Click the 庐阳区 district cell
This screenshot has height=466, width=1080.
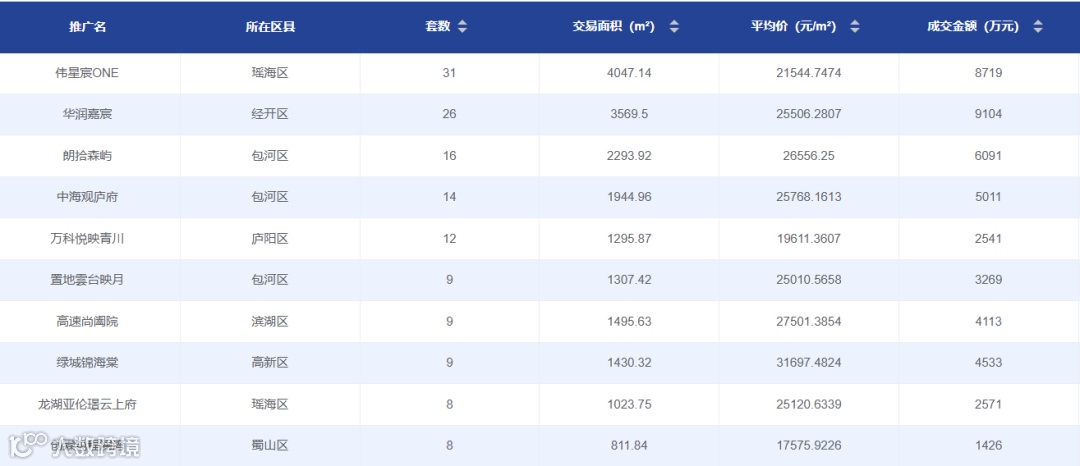[270, 239]
